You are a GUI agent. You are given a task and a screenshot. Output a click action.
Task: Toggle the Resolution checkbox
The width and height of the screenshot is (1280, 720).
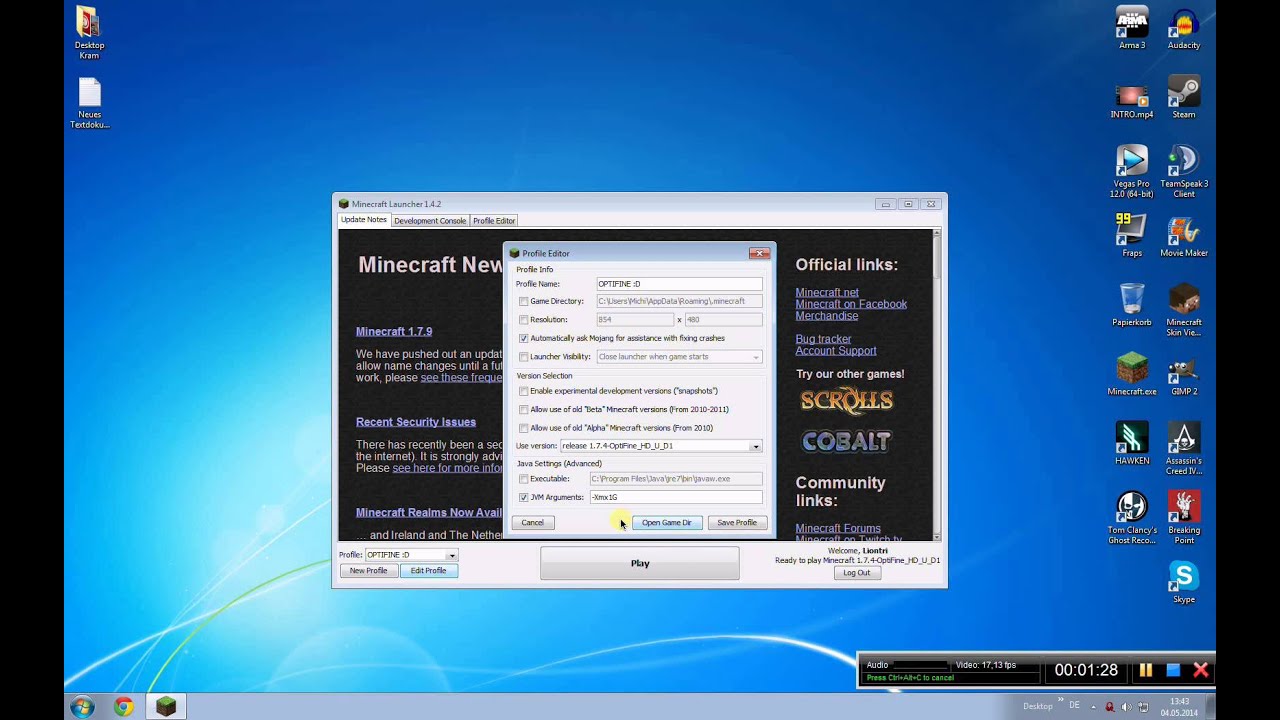[523, 320]
